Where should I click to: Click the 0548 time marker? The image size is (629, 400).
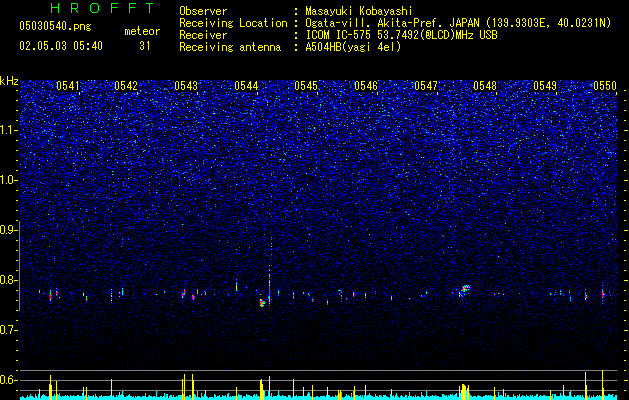[485, 86]
